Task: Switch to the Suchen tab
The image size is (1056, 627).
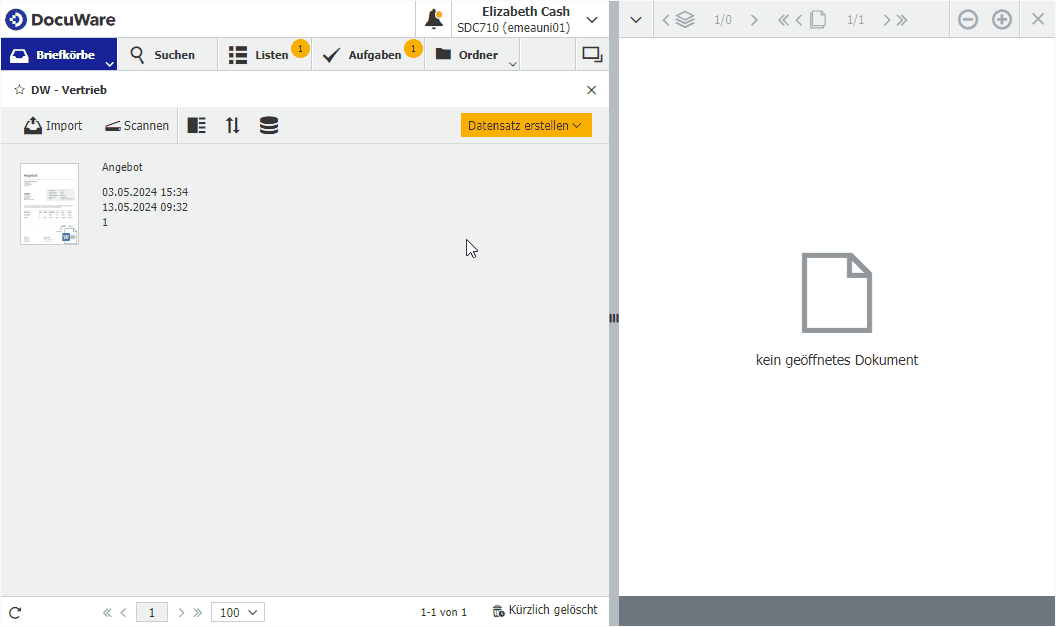Action: pyautogui.click(x=163, y=55)
